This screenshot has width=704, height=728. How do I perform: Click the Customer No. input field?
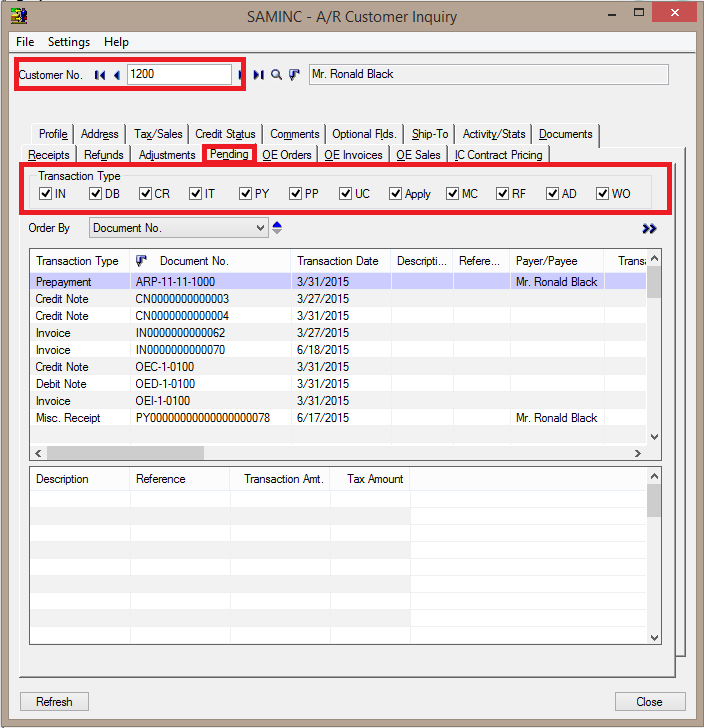coord(178,74)
